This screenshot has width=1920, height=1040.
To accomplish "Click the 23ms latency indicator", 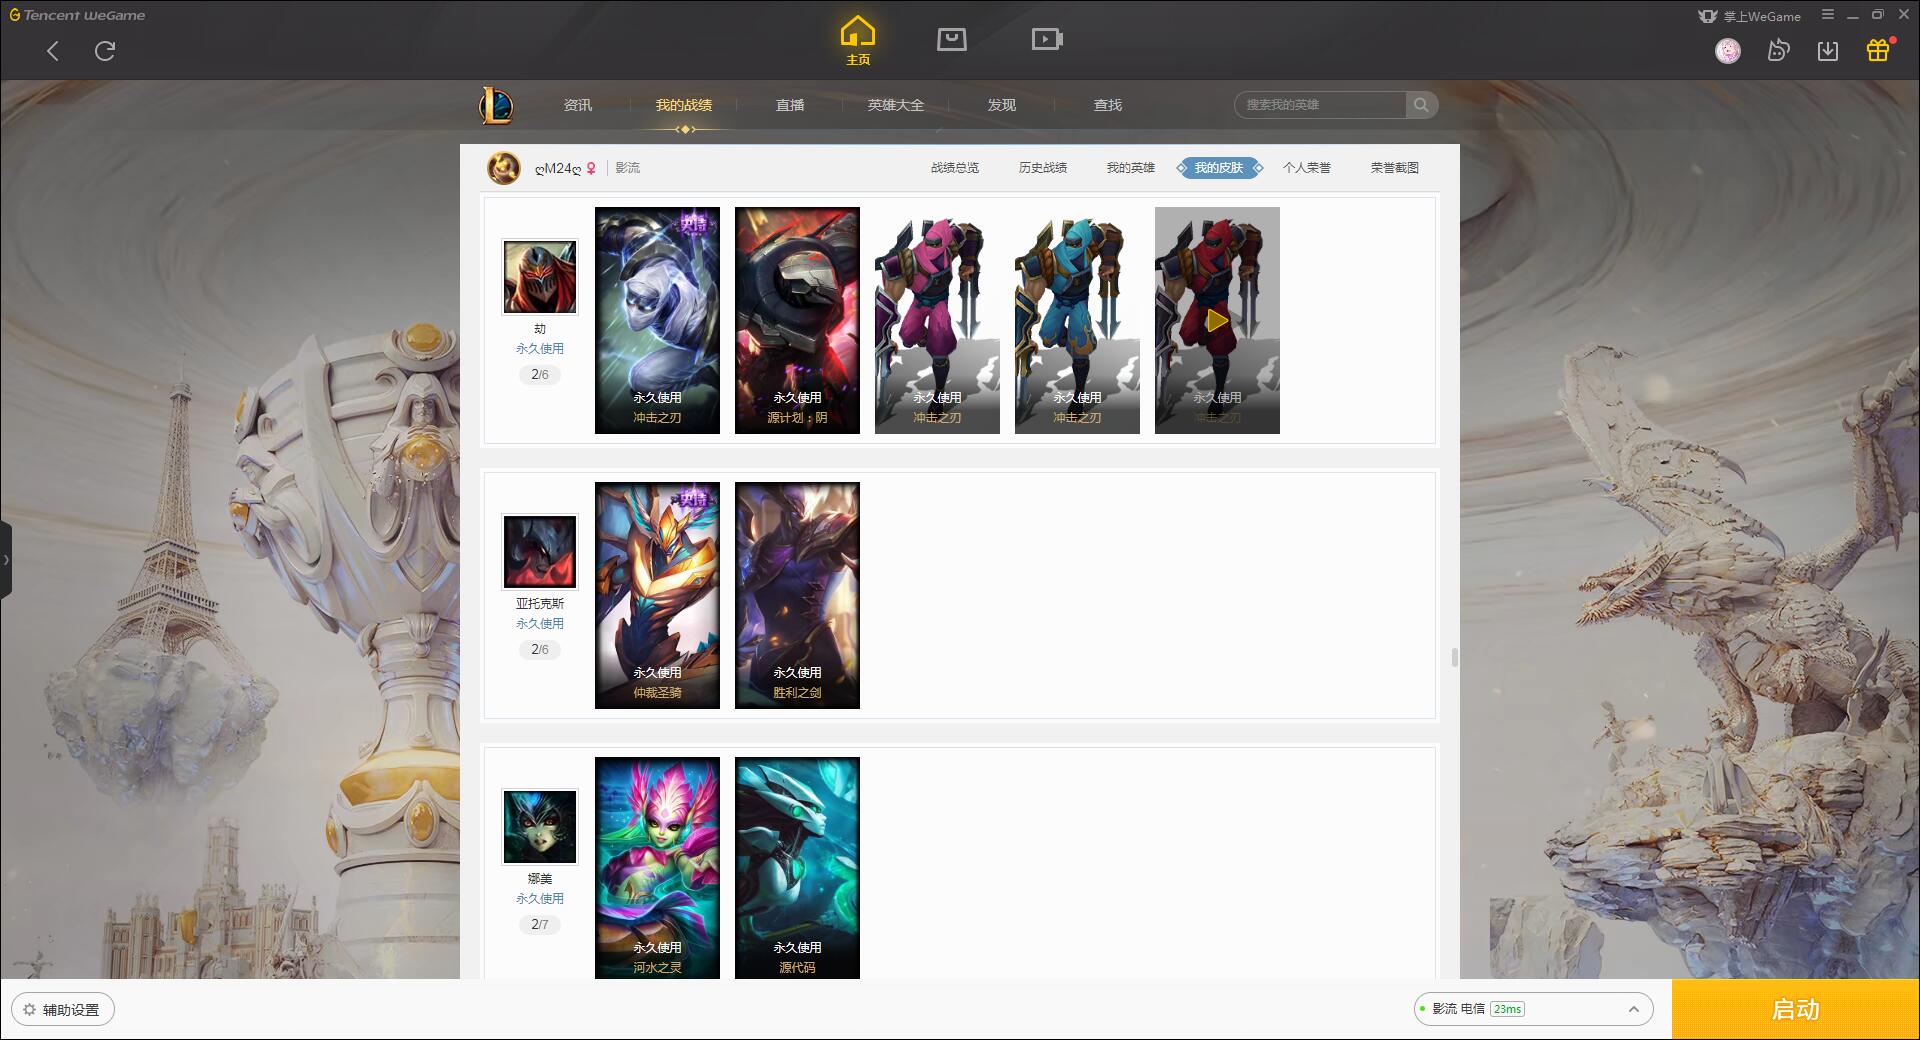I will click(1507, 1009).
